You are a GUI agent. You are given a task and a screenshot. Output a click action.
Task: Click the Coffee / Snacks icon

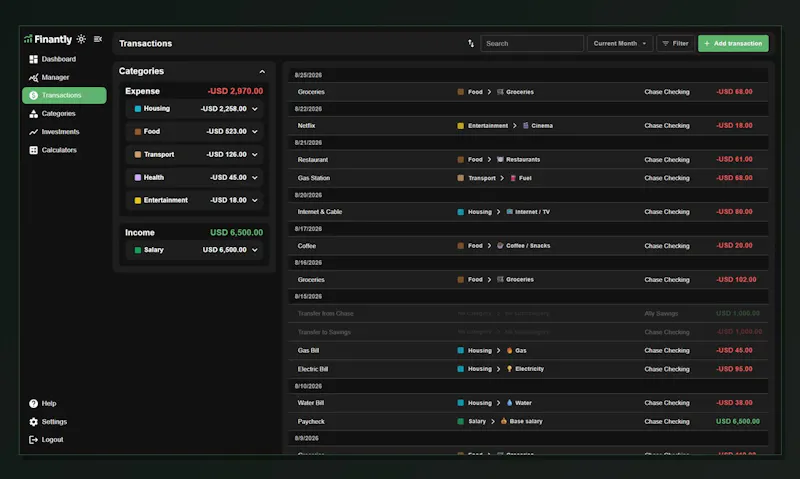click(x=500, y=246)
